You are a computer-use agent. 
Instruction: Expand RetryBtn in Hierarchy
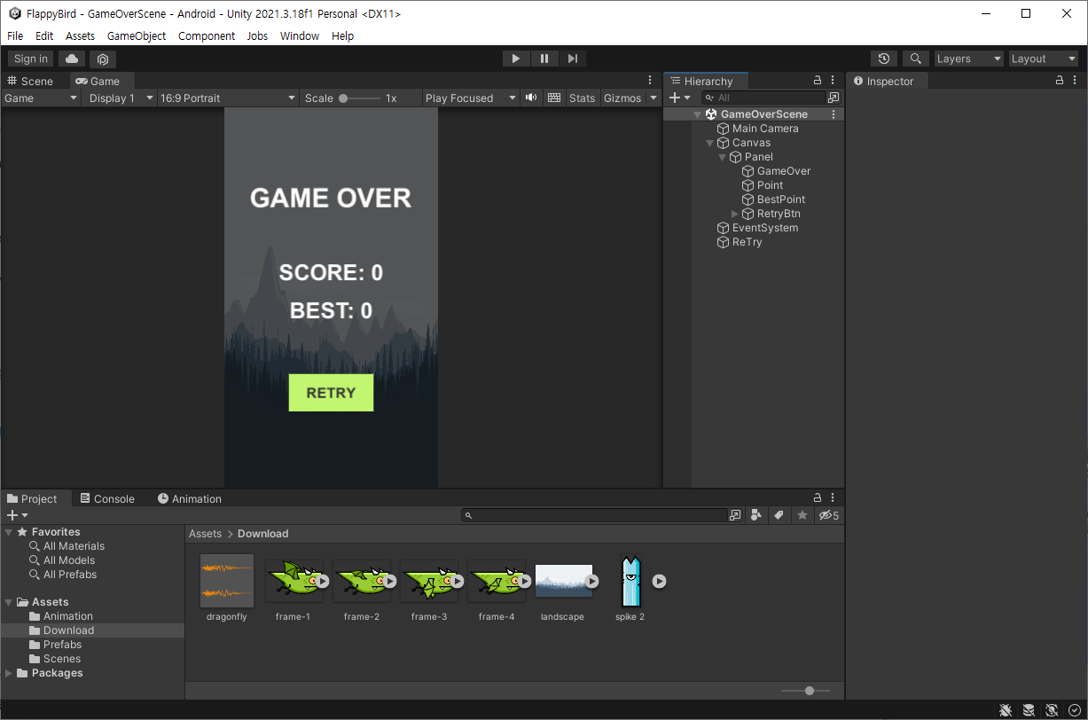click(735, 214)
